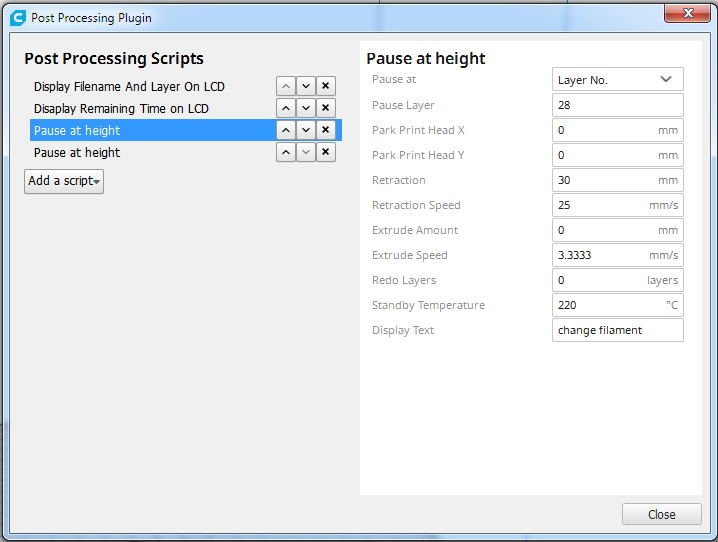Edit the Retraction distance field
The image size is (718, 542).
click(x=600, y=180)
